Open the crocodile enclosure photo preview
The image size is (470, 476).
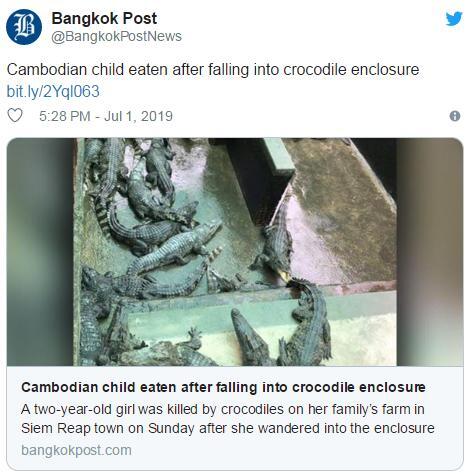(235, 252)
